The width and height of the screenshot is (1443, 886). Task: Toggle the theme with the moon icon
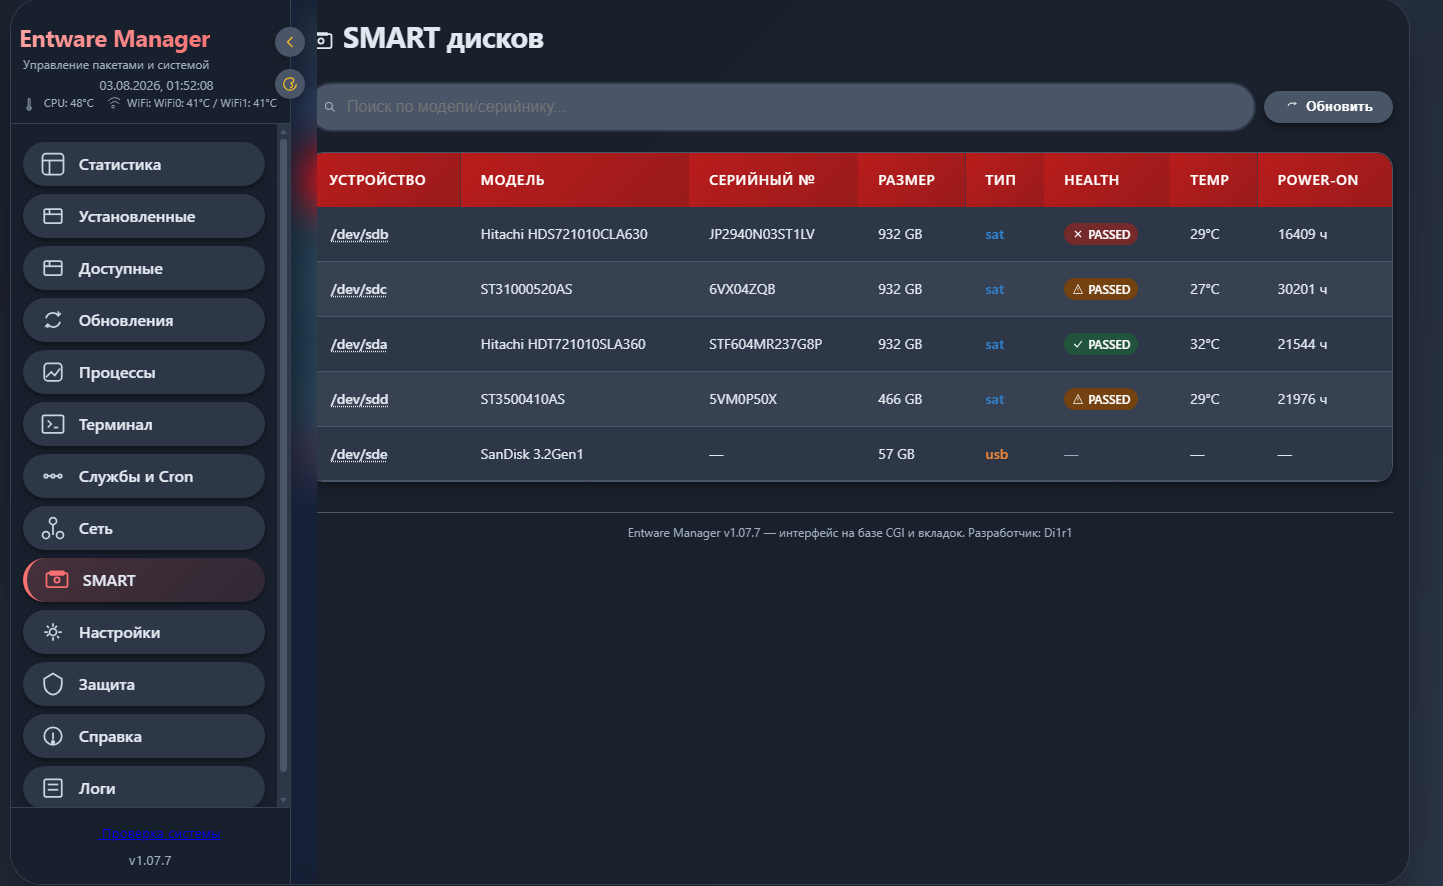(x=289, y=84)
